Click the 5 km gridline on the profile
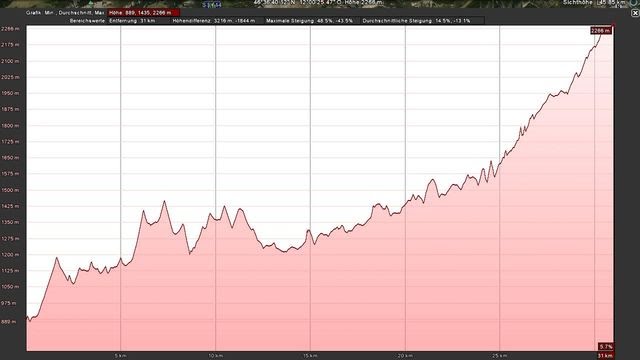Image resolution: width=640 pixels, height=360 pixels. (120, 188)
